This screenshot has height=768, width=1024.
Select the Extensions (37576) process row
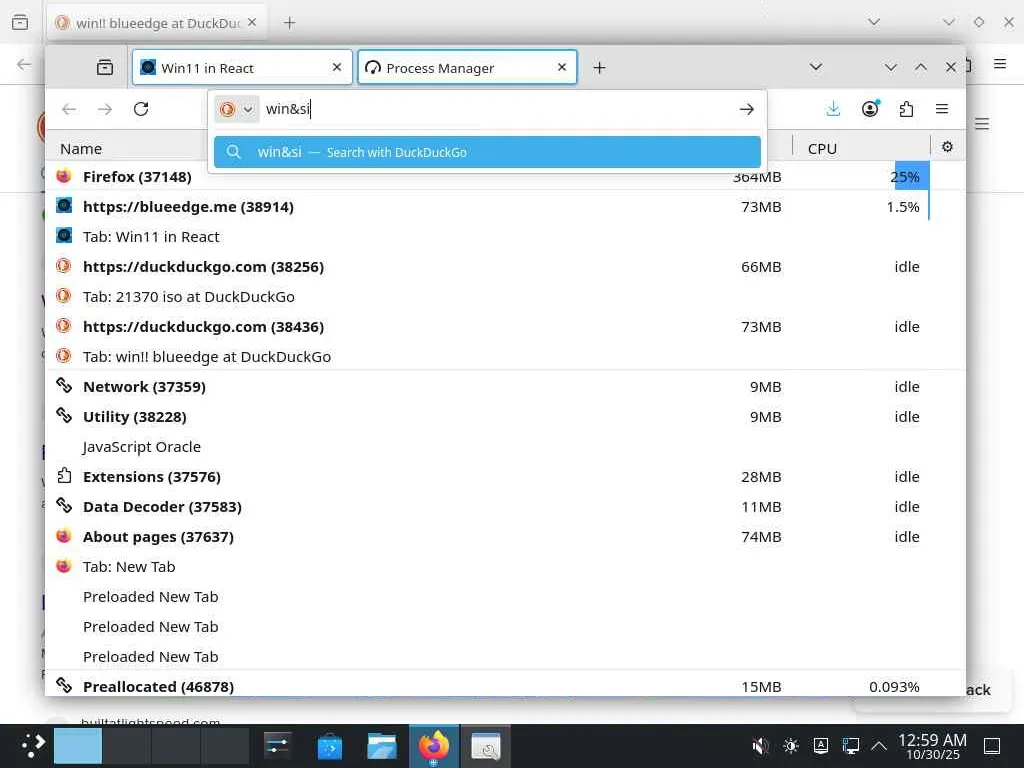(505, 477)
